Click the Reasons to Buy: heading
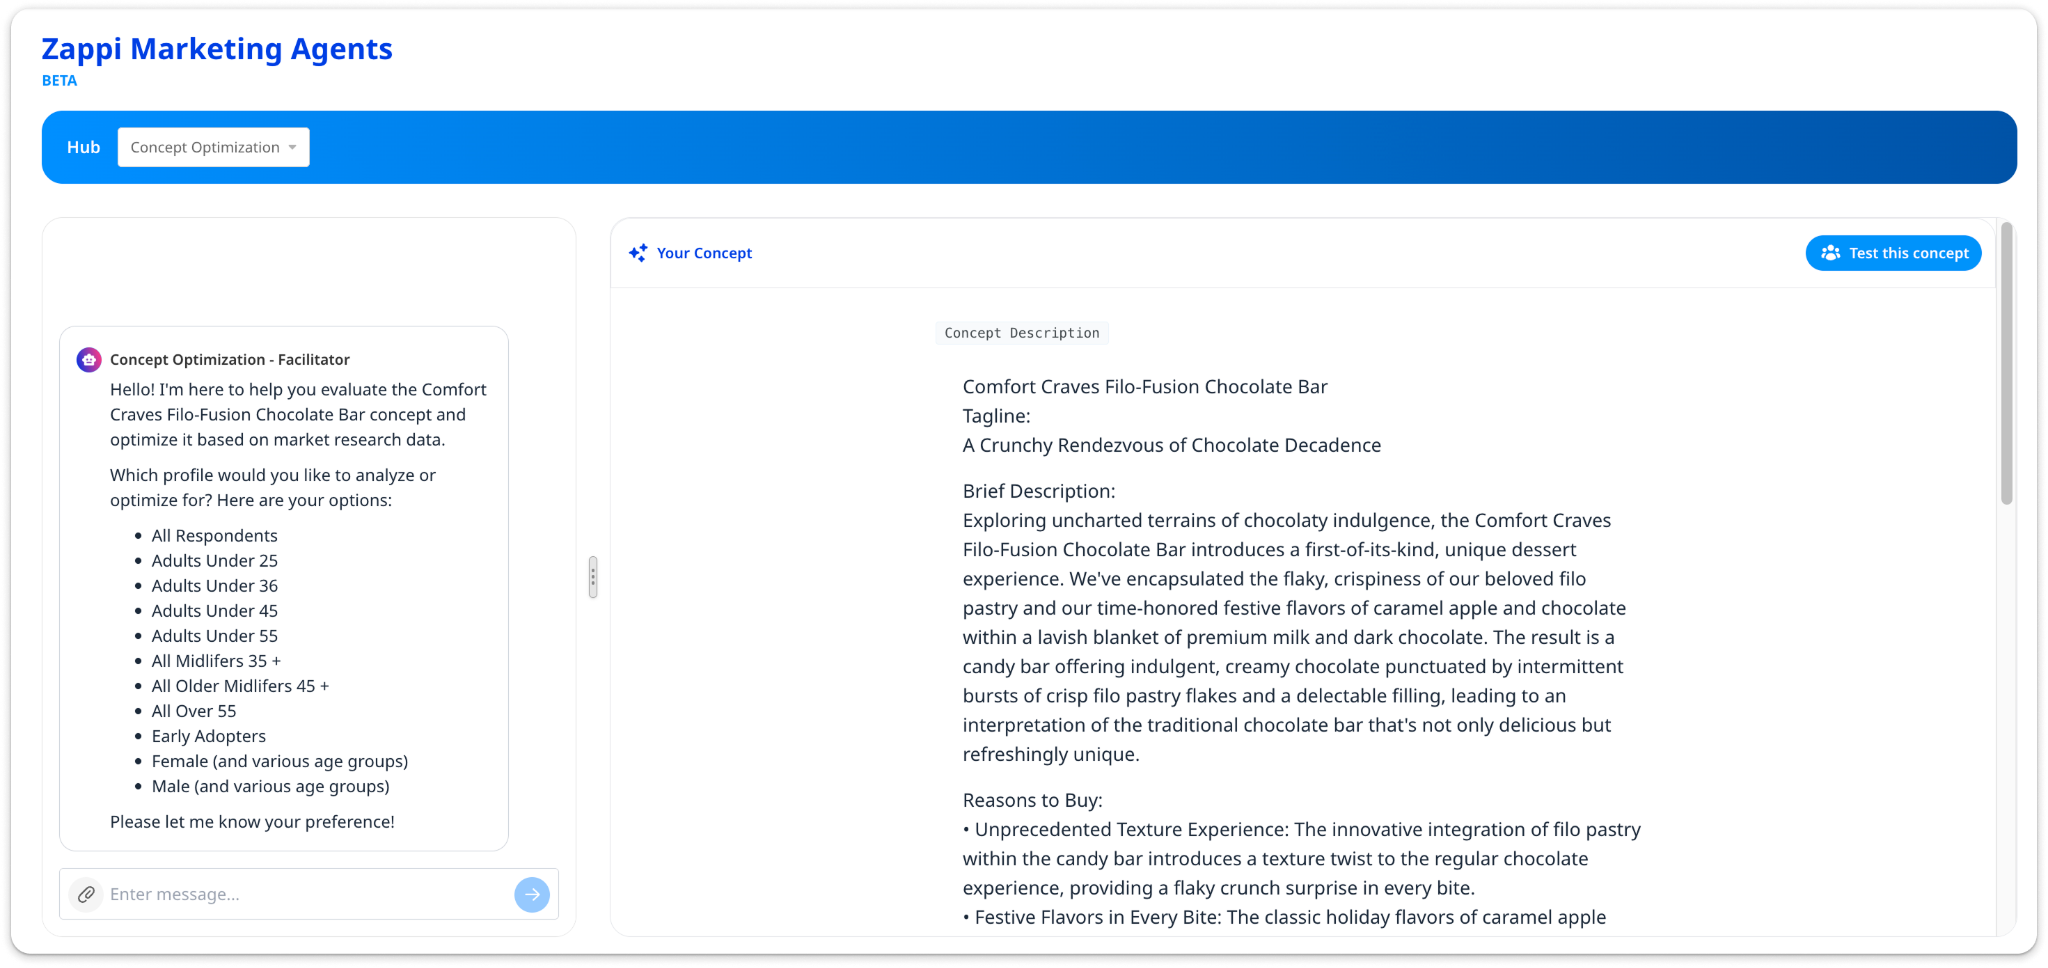Viewport: 2048px width, 968px height. [1033, 800]
